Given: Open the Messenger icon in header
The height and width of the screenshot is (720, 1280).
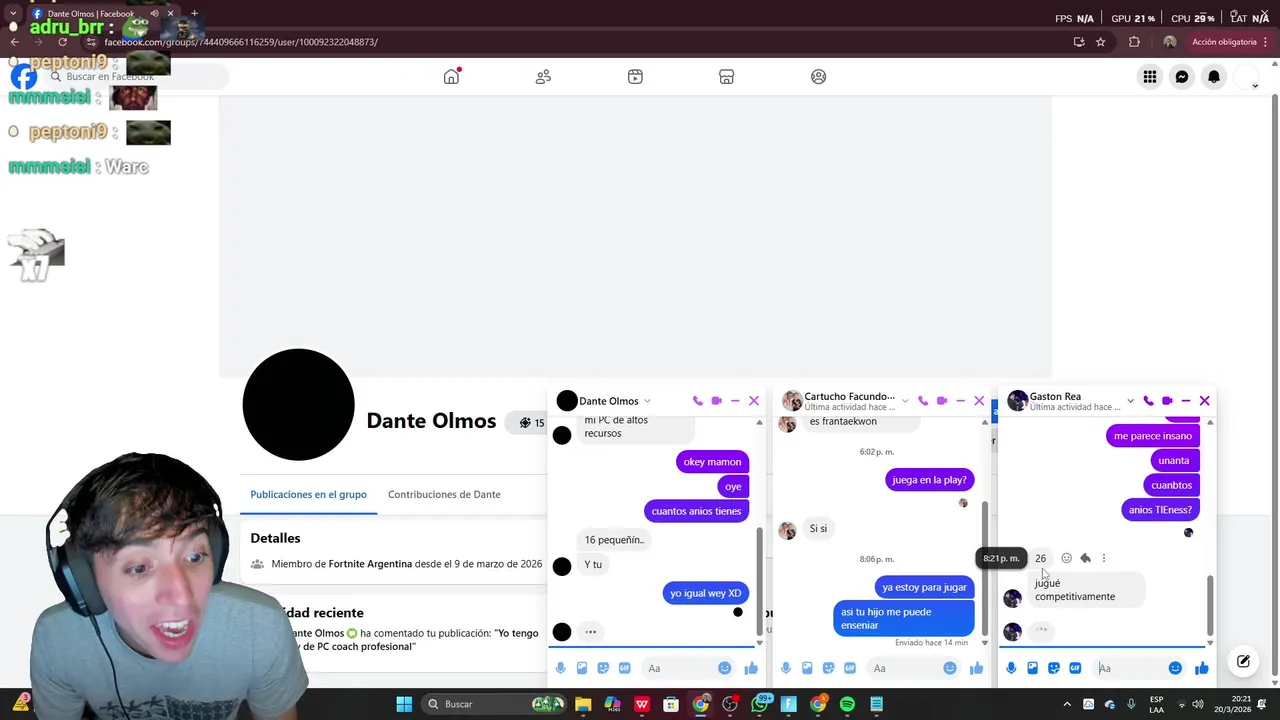Looking at the screenshot, I should coord(1182,77).
